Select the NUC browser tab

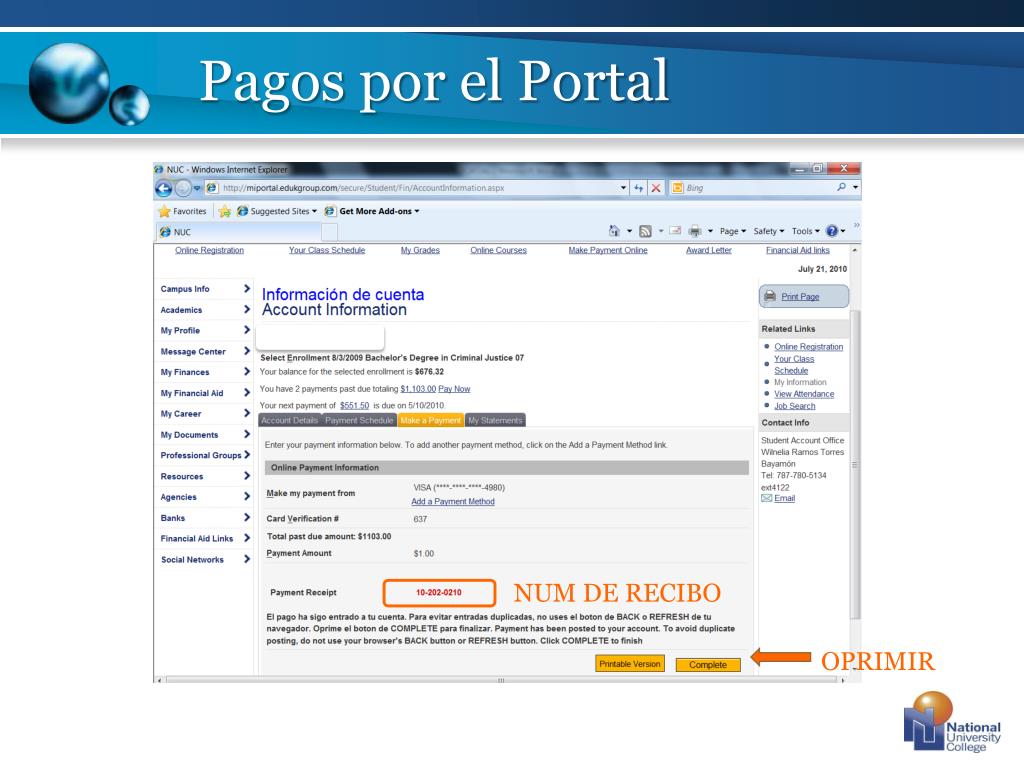(x=239, y=232)
